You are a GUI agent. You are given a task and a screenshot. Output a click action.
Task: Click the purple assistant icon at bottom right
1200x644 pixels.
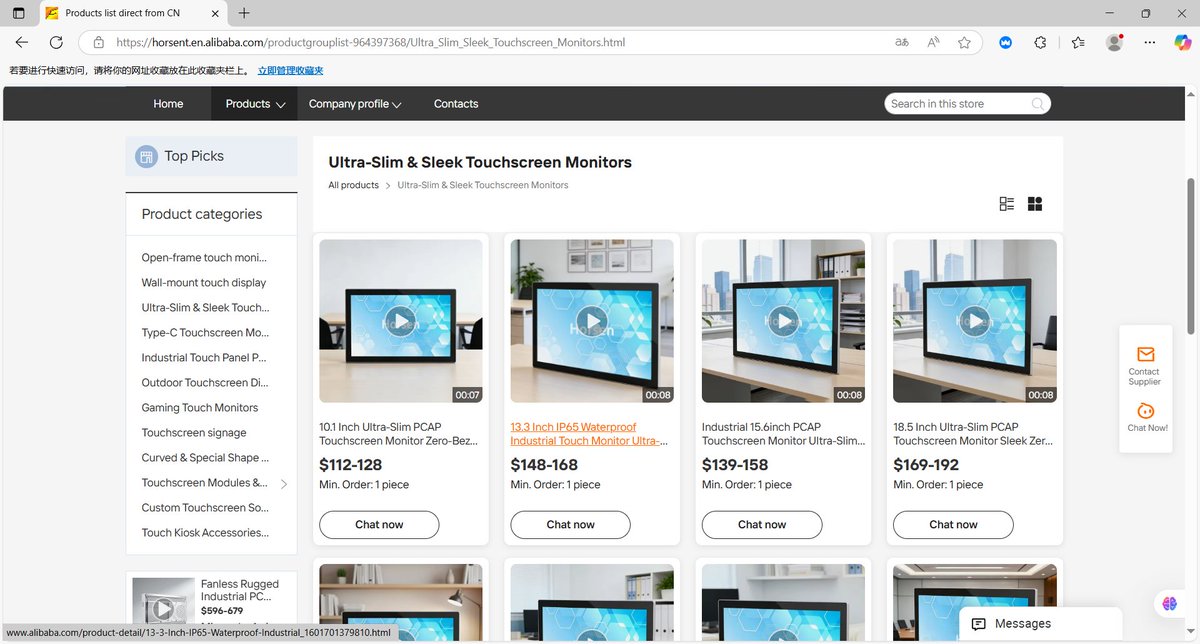pos(1169,603)
